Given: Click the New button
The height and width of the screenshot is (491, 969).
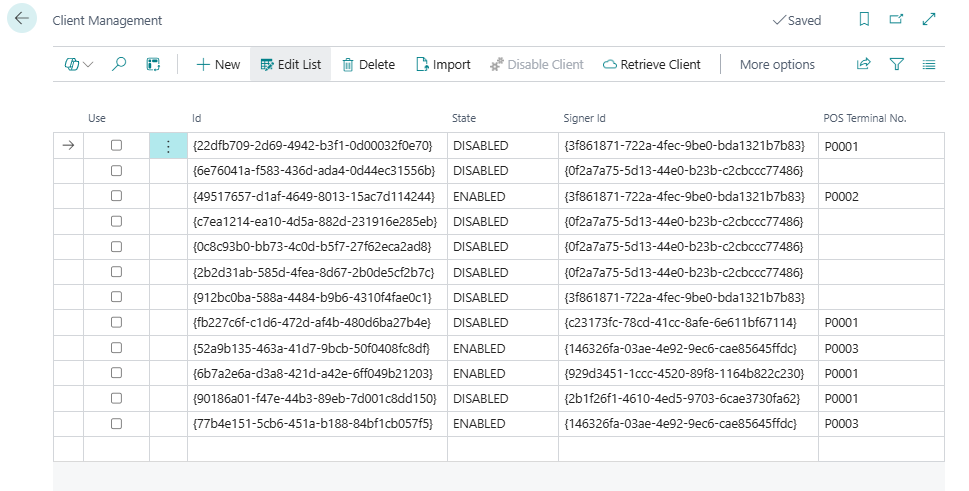Looking at the screenshot, I should pos(218,64).
